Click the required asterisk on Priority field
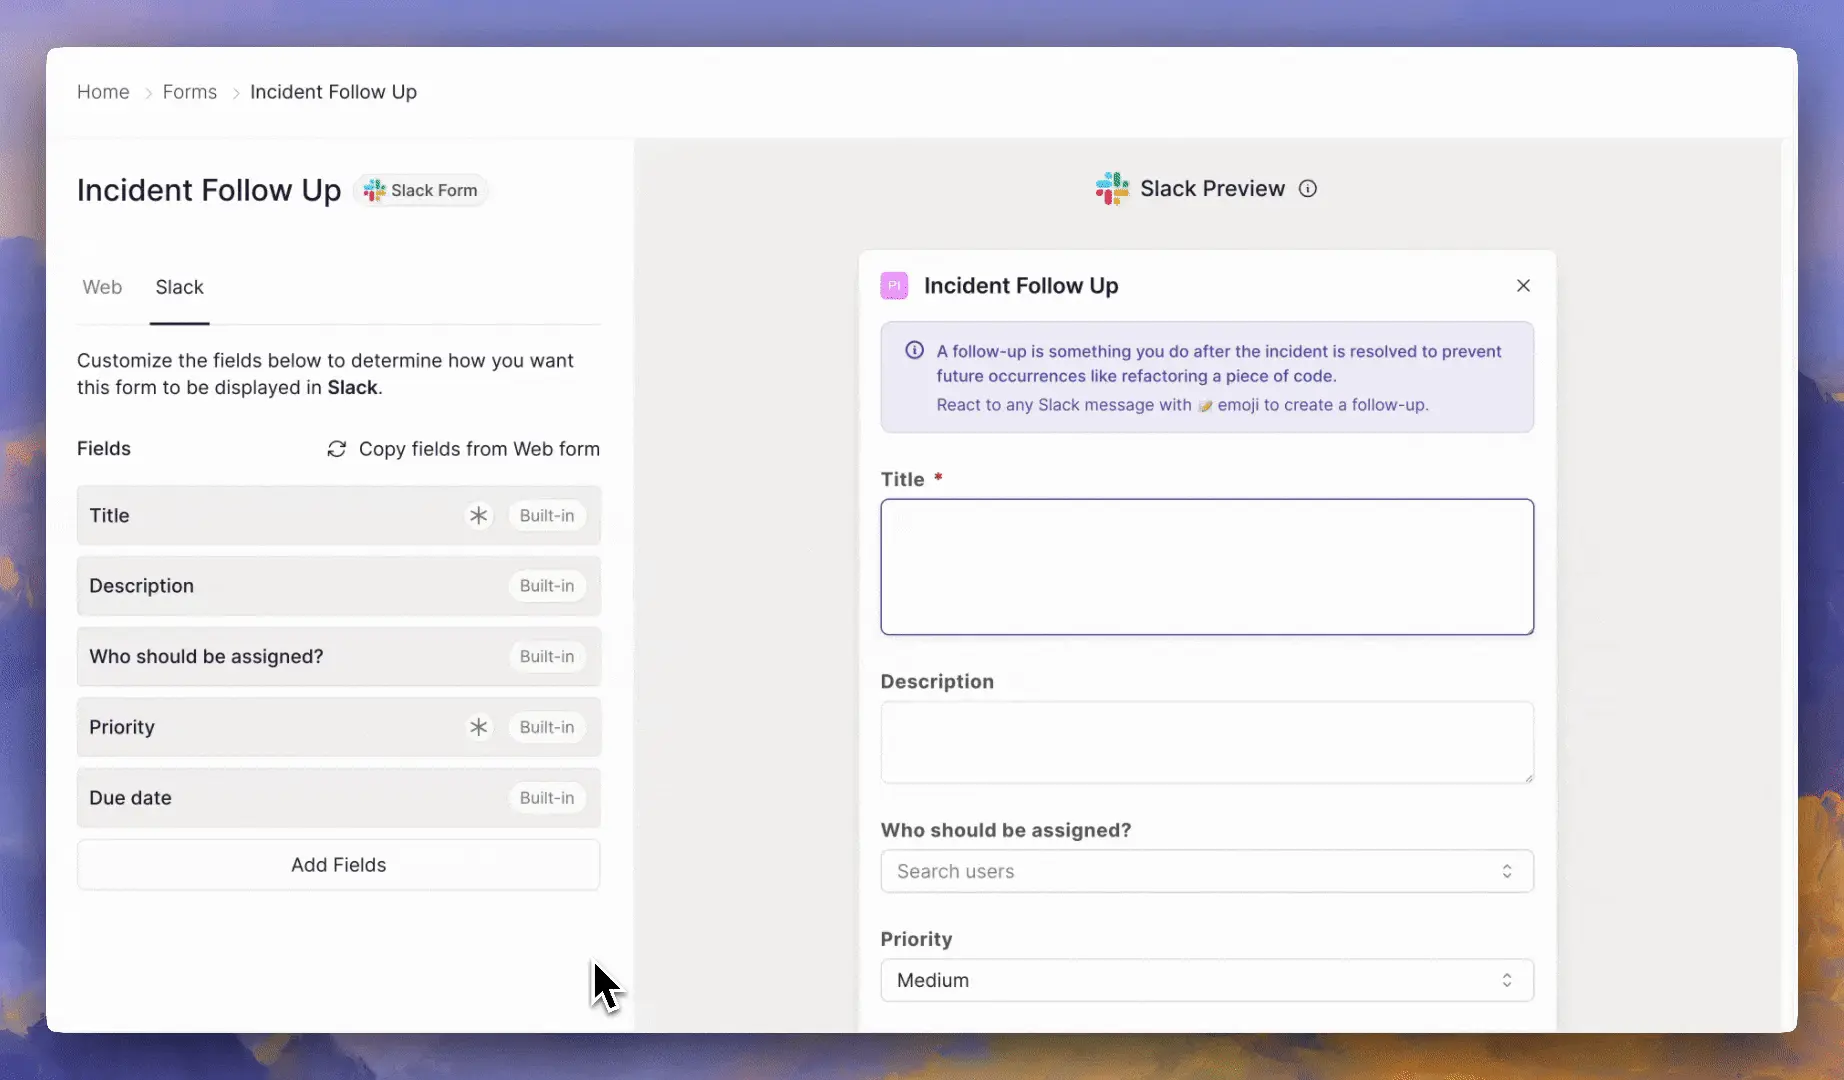This screenshot has width=1844, height=1080. pos(479,727)
